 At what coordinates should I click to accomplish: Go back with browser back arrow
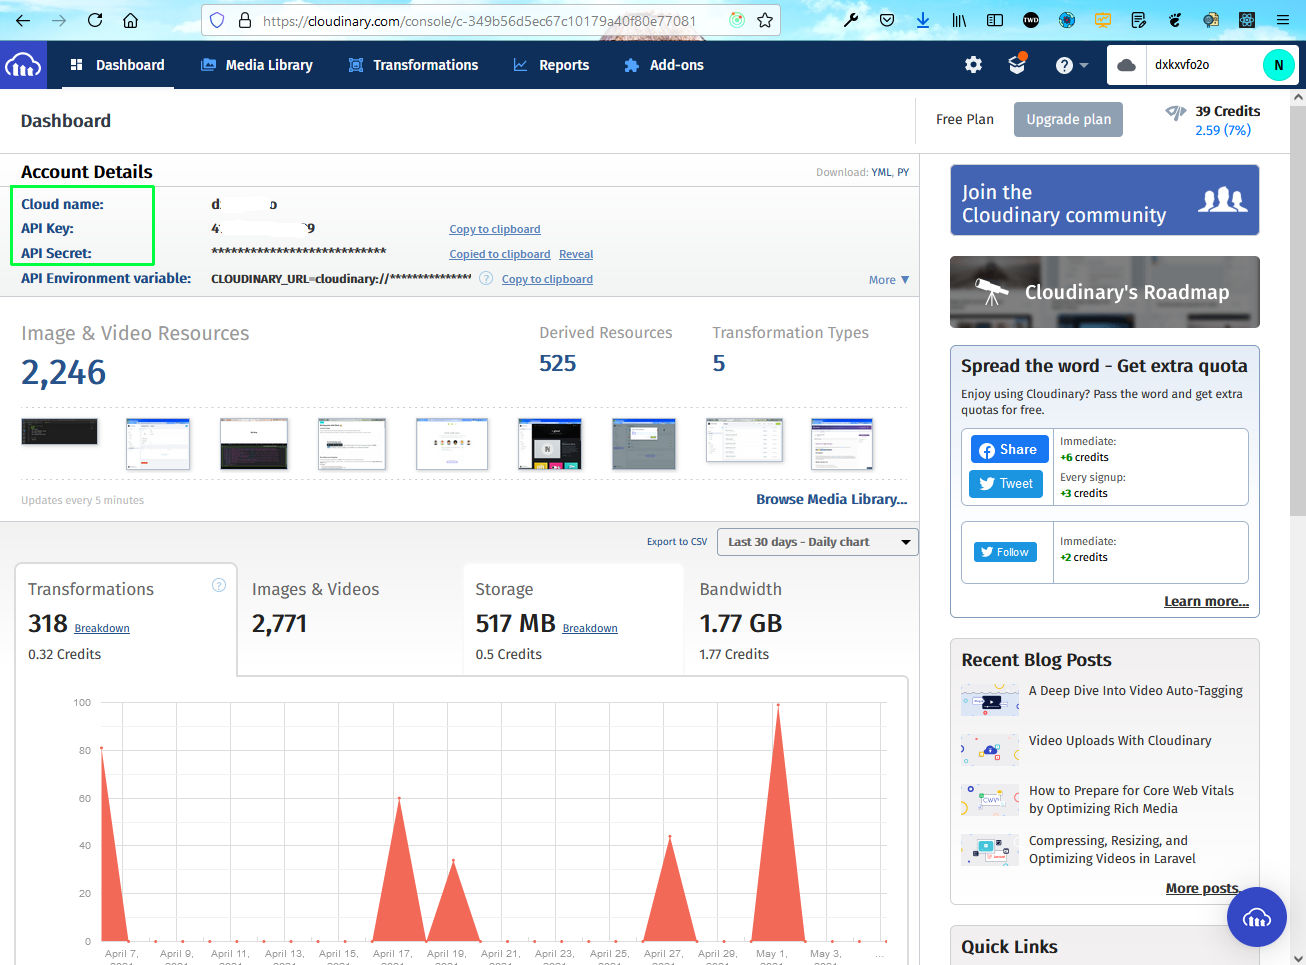22,20
